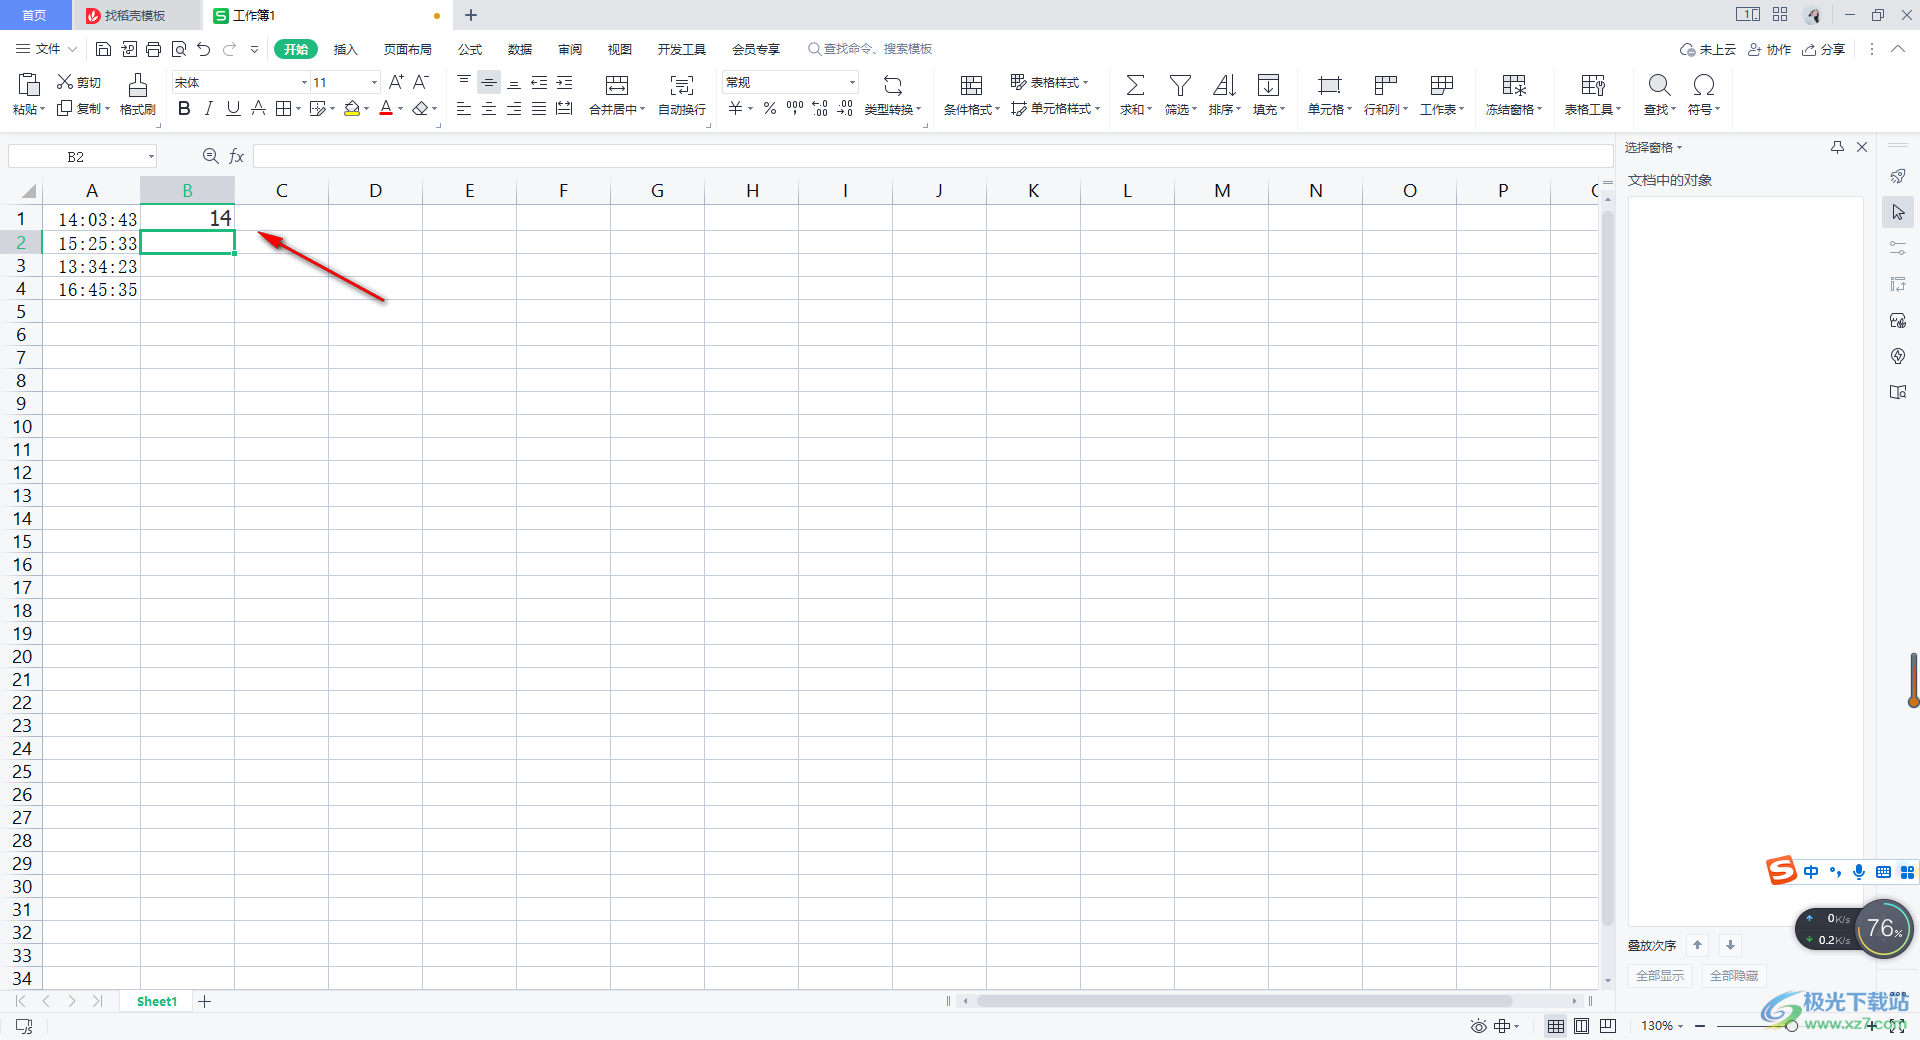Open Table Style (表格样式) dropdown
1920x1040 pixels.
[x=1049, y=82]
